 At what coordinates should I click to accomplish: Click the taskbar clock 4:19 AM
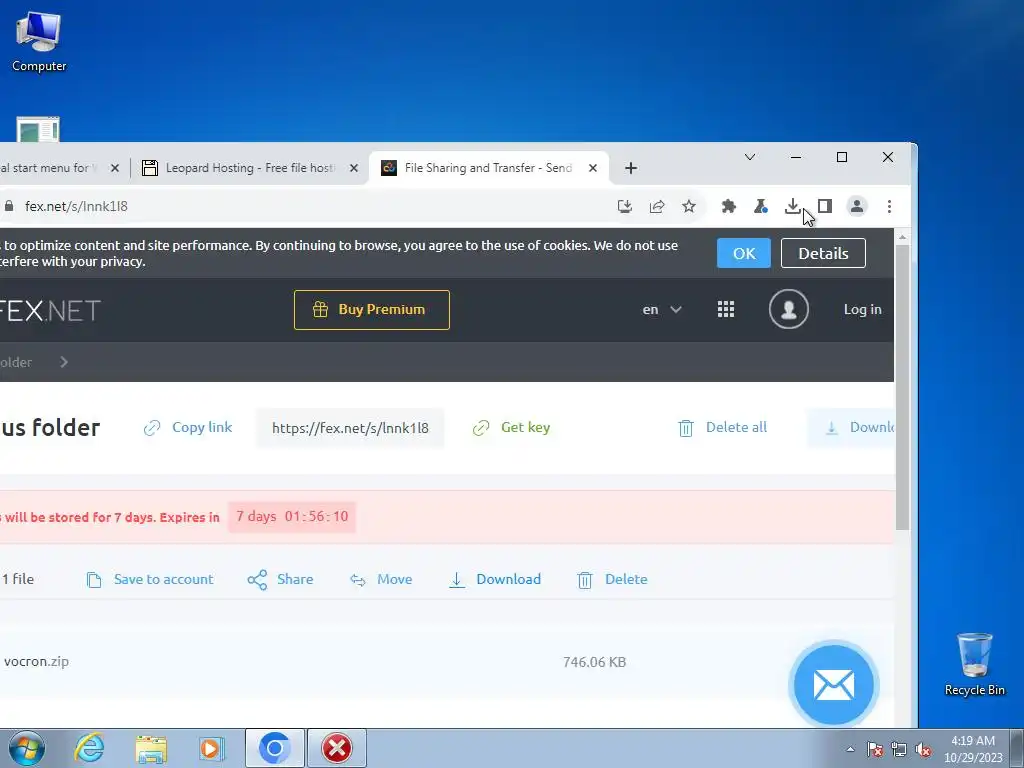(x=972, y=741)
